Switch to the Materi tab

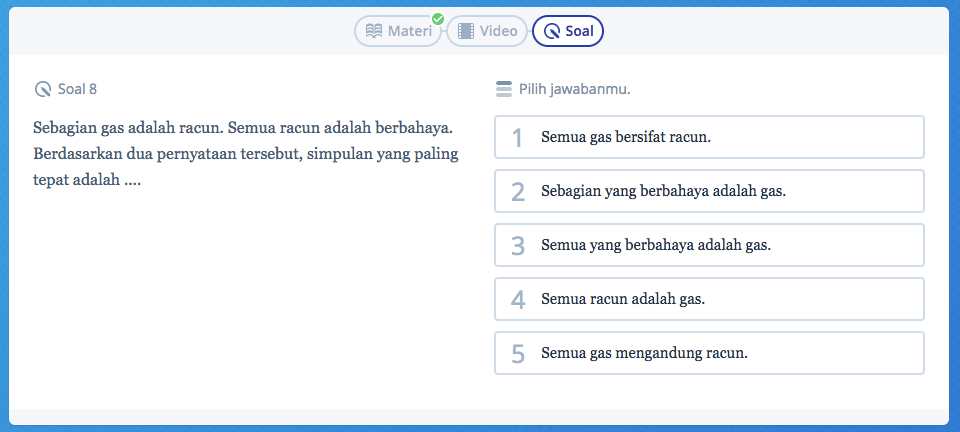click(398, 31)
